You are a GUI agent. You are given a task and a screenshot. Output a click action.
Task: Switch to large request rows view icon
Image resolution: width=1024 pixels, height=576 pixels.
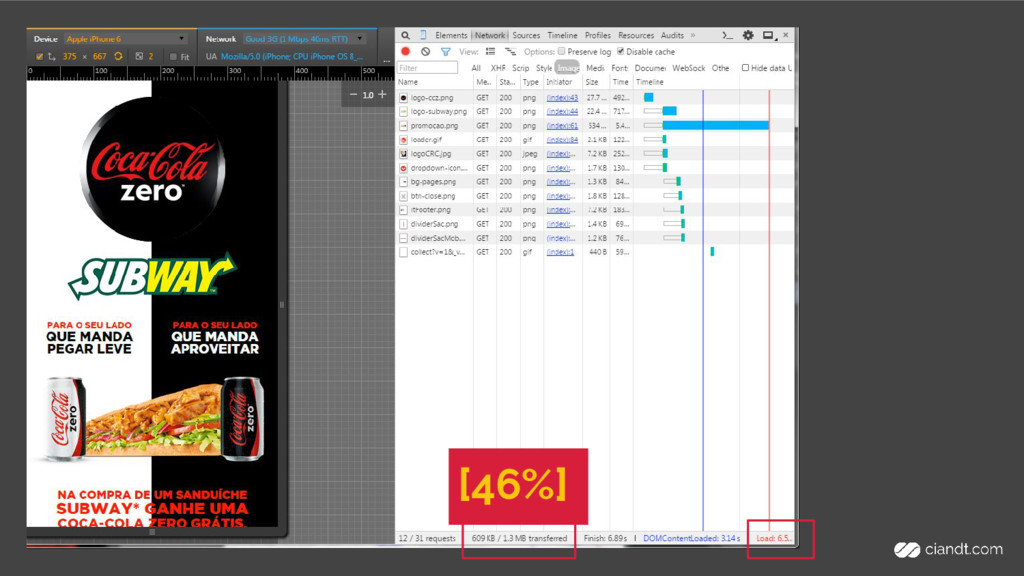click(490, 51)
